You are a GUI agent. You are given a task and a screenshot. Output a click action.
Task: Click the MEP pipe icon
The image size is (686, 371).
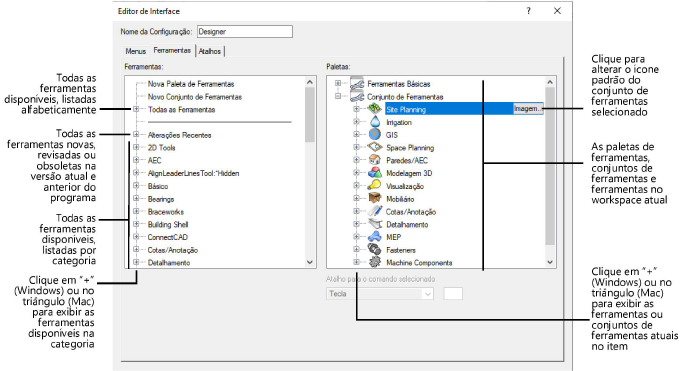click(x=374, y=237)
